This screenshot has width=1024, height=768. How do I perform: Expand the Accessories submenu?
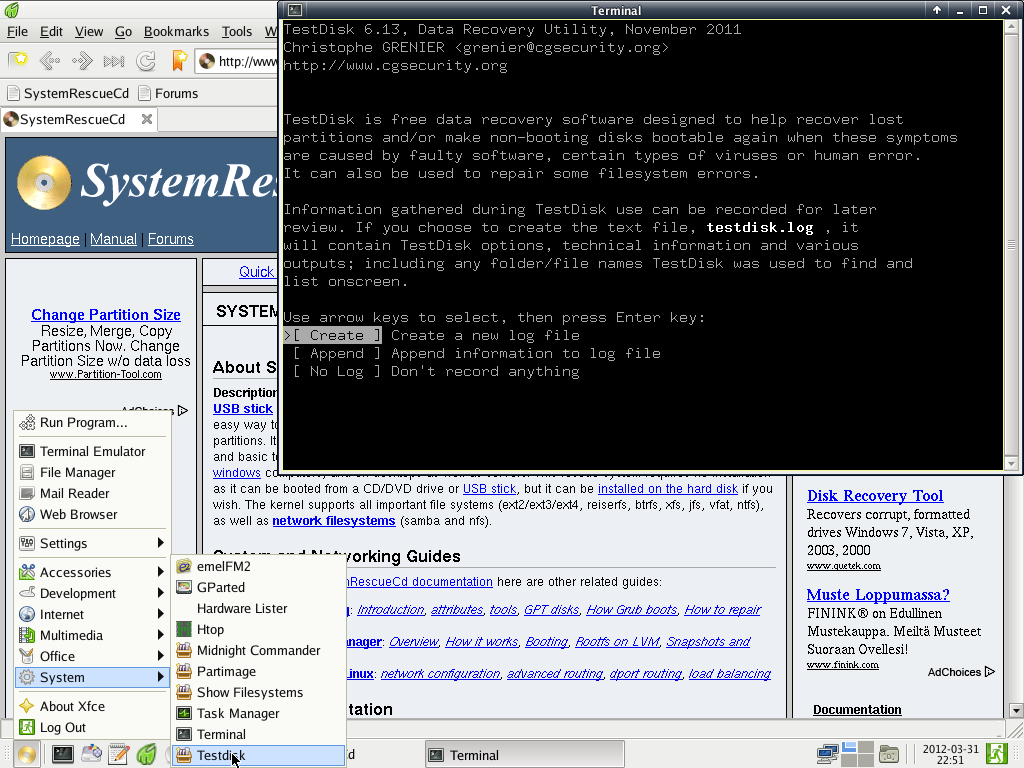92,572
